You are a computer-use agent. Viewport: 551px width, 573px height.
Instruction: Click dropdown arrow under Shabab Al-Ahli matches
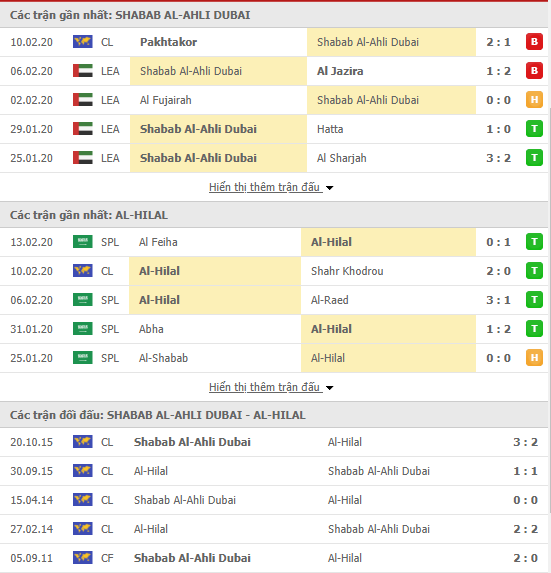click(330, 188)
